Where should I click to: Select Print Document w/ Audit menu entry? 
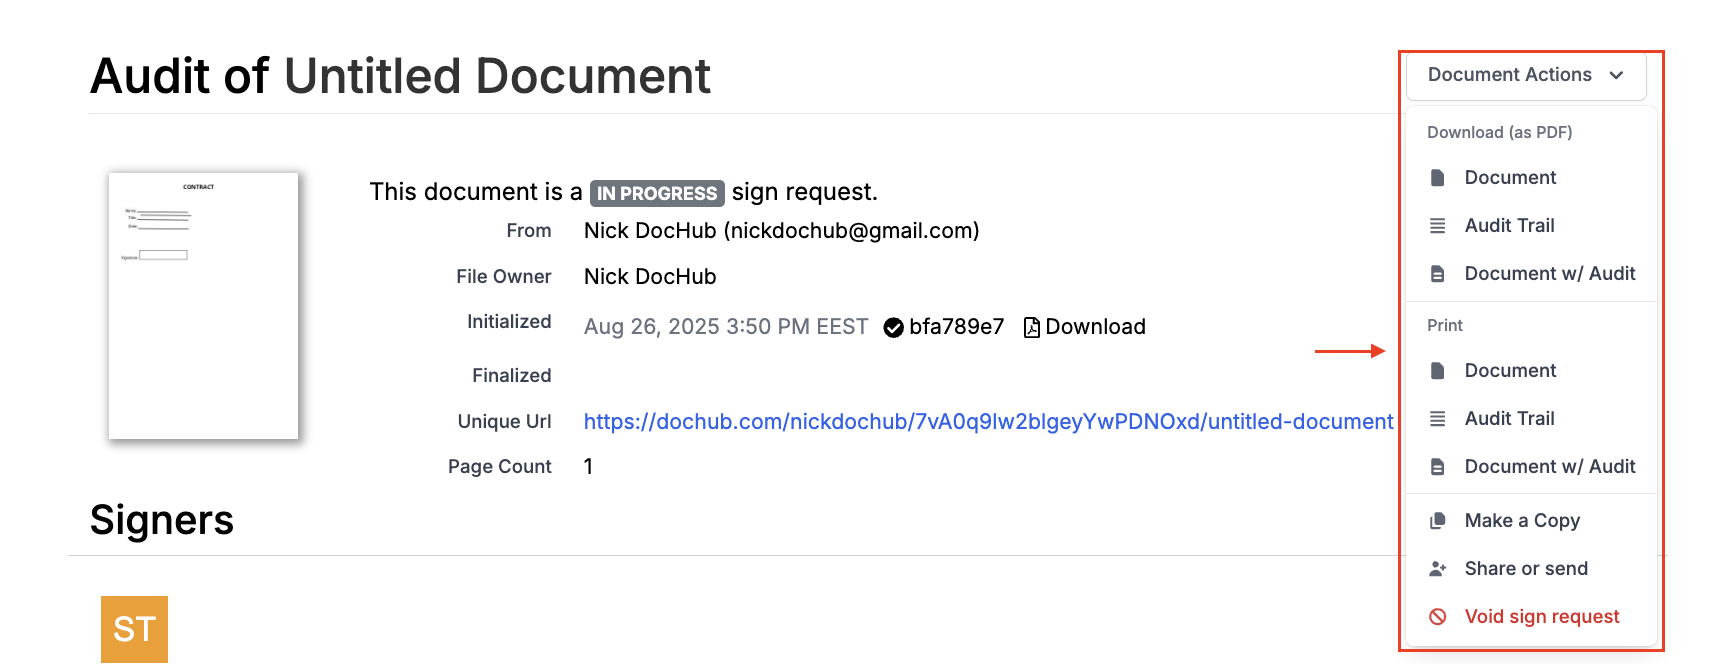click(1549, 467)
